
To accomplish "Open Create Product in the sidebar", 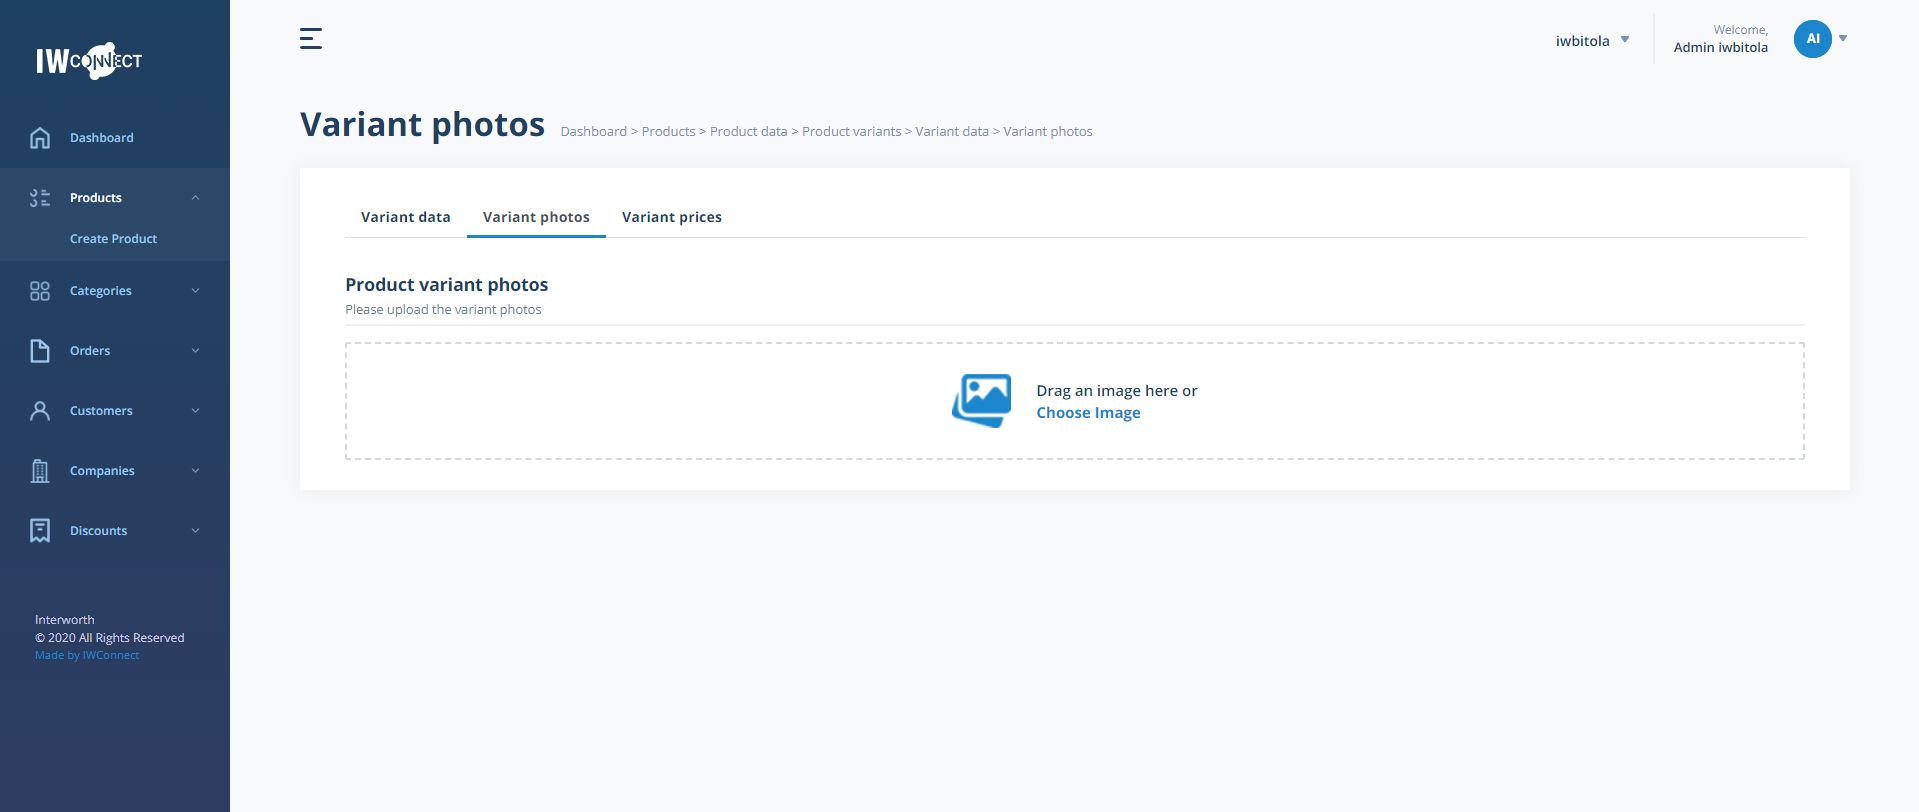I will 113,239.
